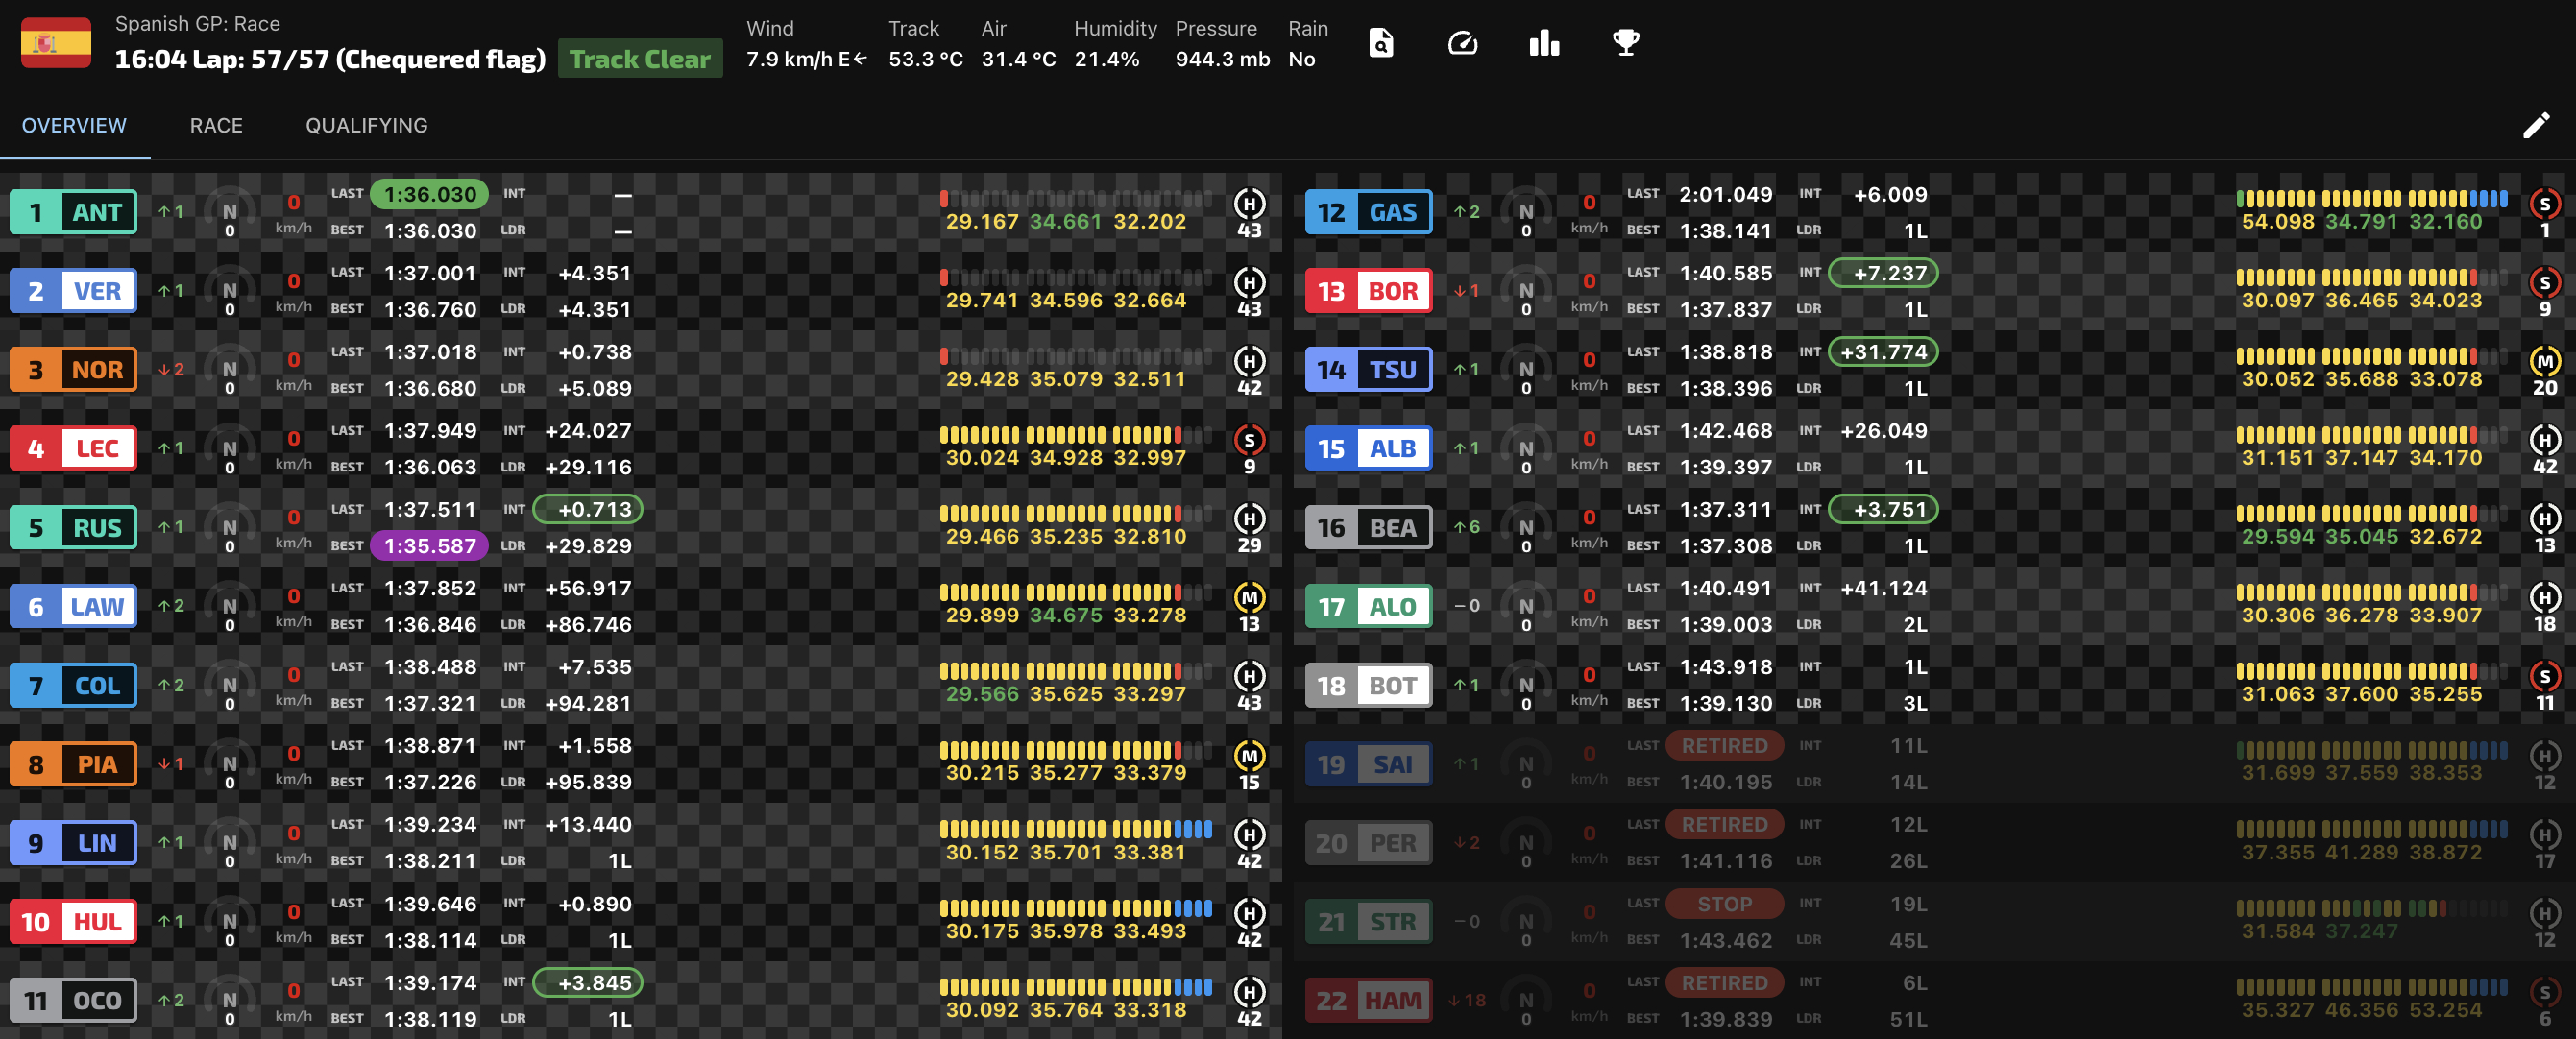Click LIN's mini-sector progress bar

[x=1076, y=829]
